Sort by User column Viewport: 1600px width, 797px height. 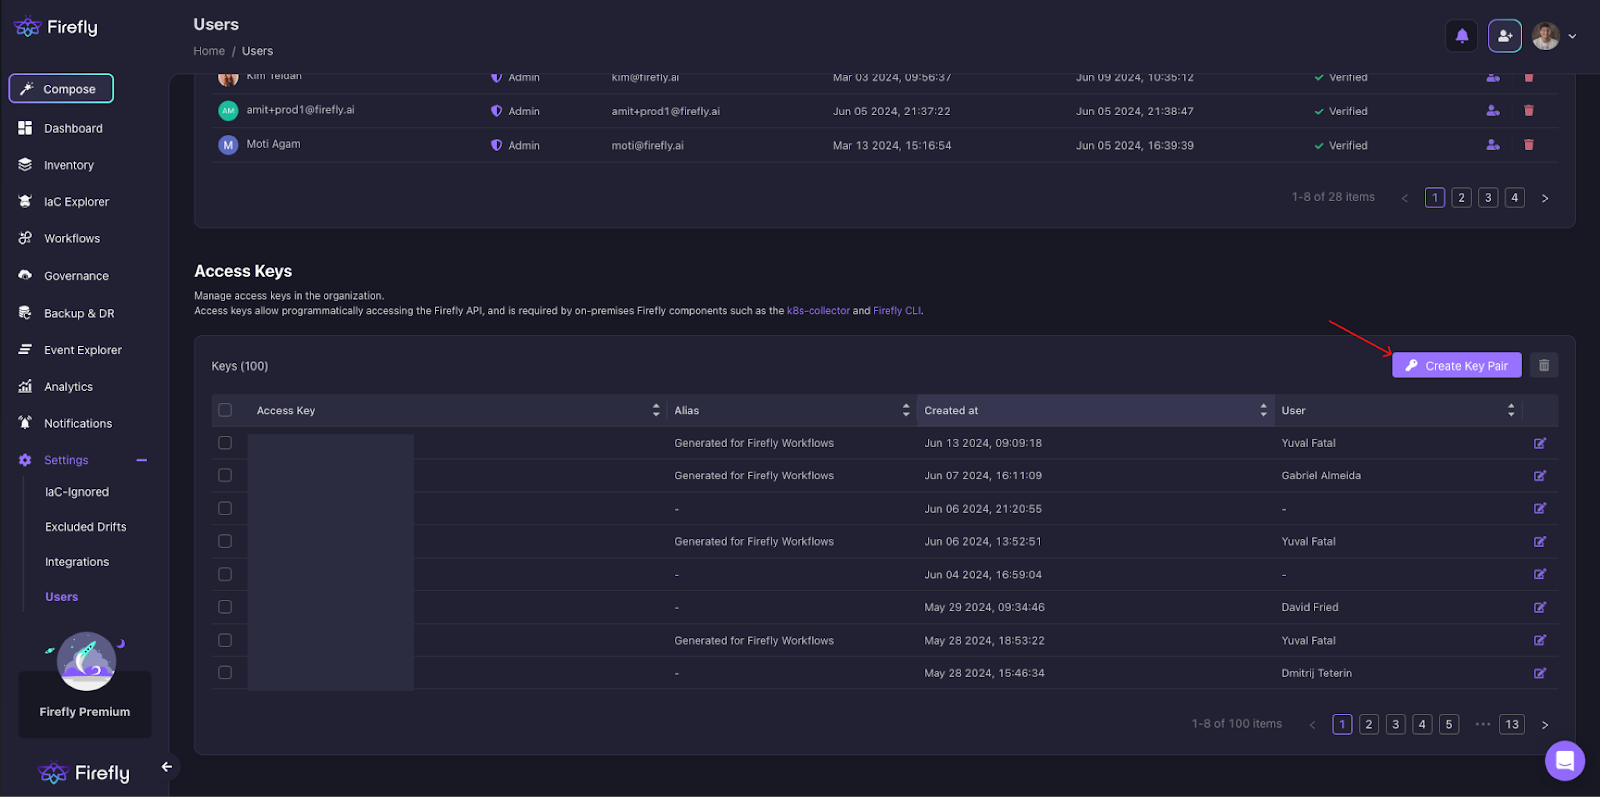tap(1511, 410)
